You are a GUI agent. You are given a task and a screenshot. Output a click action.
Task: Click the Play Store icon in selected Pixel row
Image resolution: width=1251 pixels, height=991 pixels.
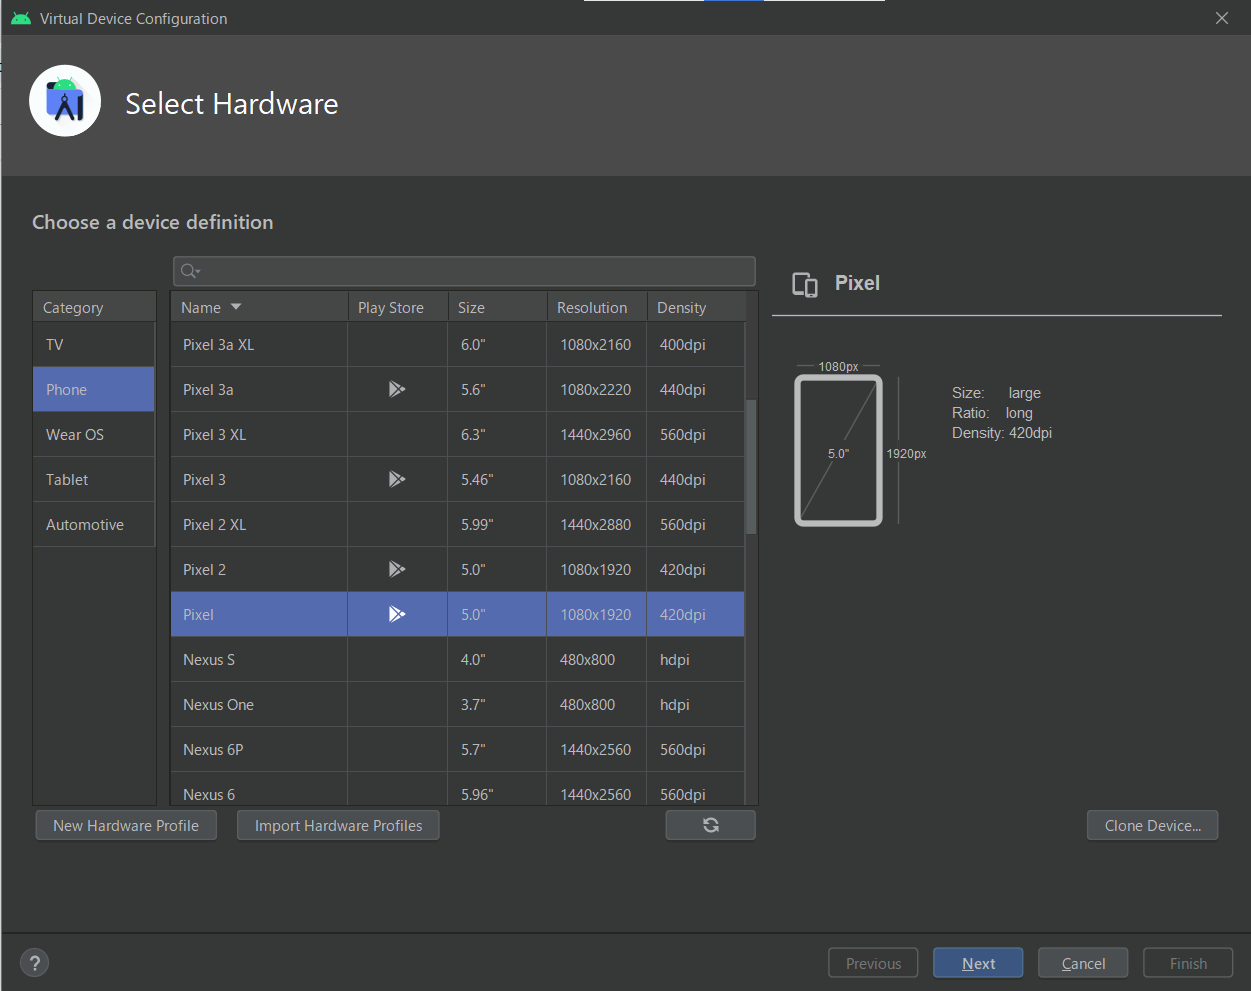397,614
